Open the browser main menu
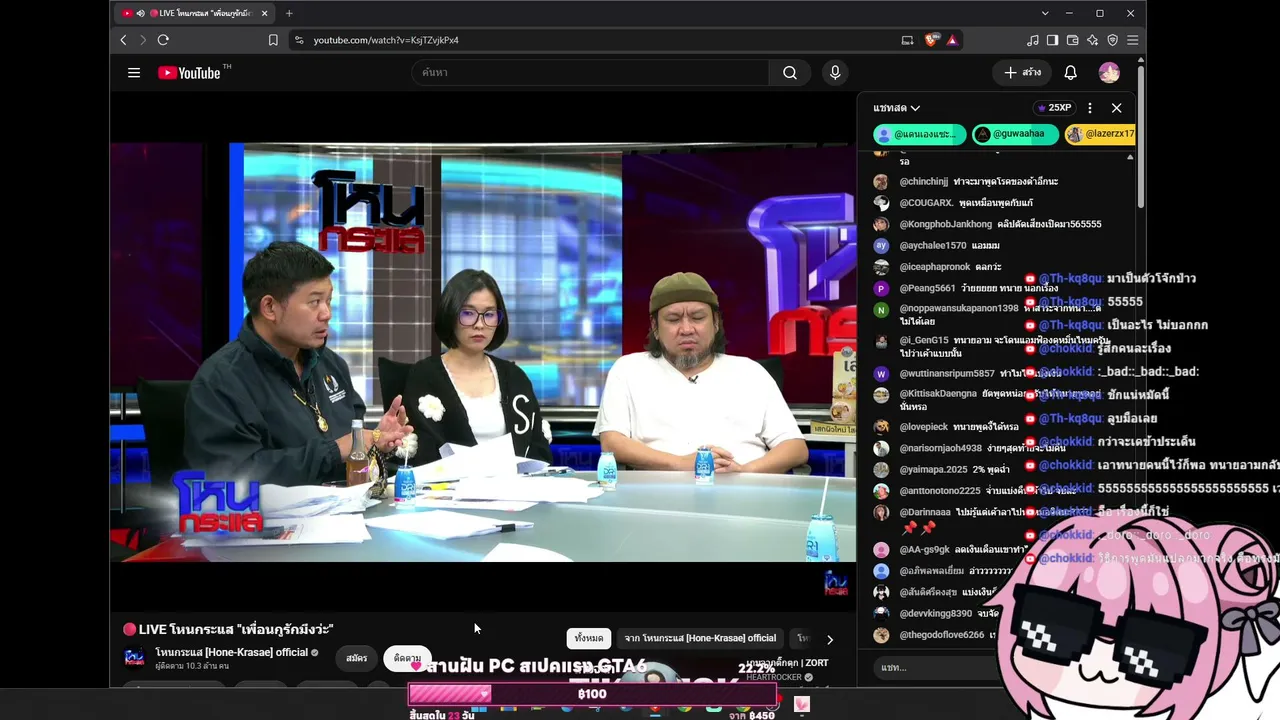 click(1132, 40)
